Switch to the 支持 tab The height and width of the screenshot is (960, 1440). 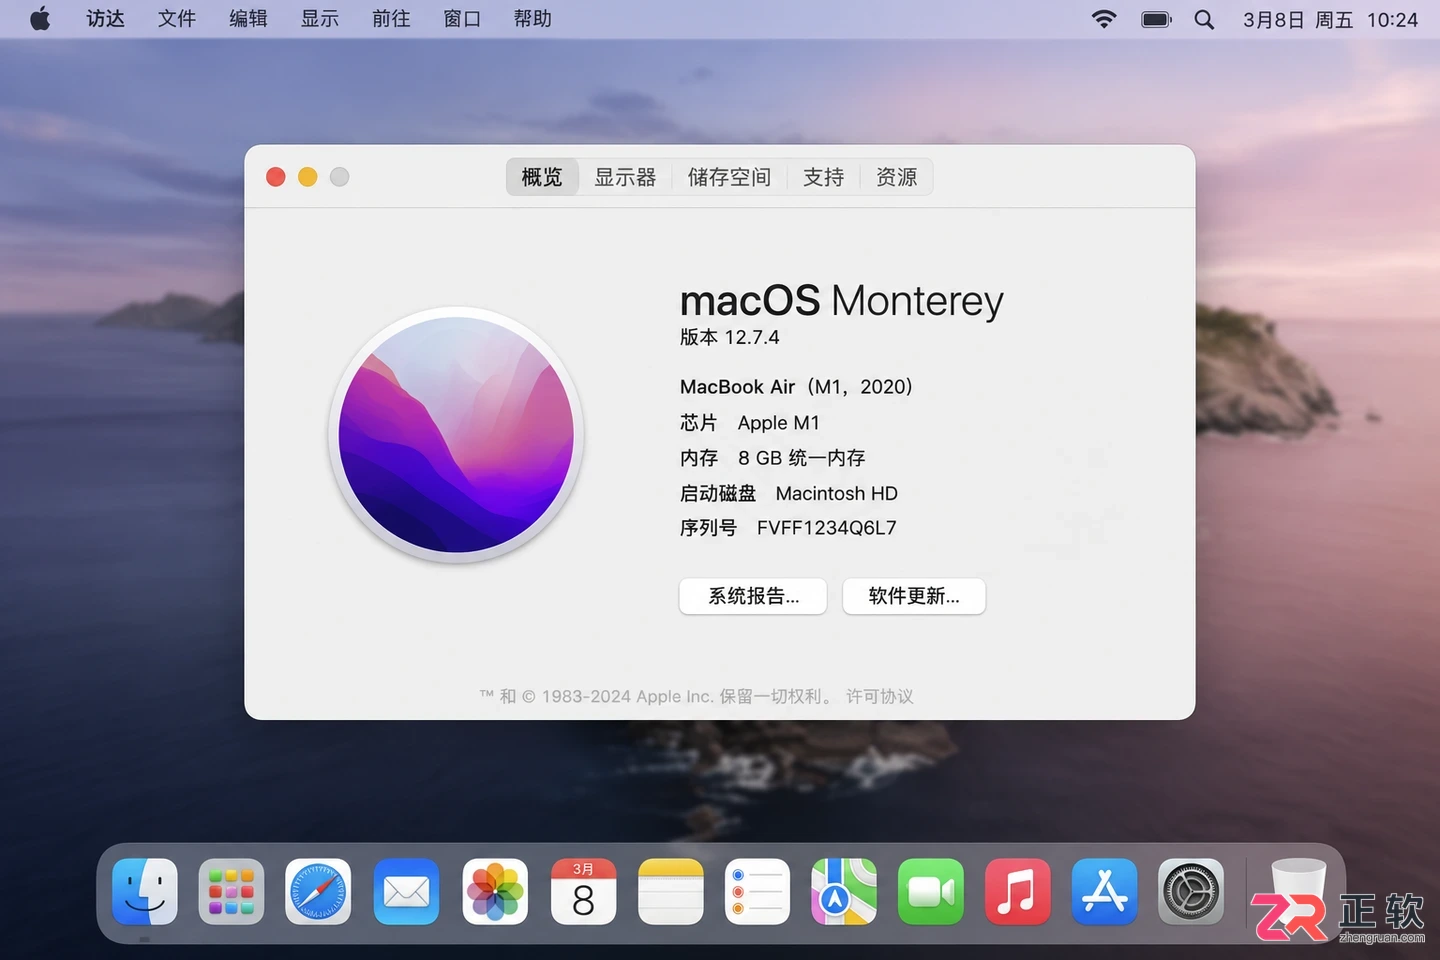tap(823, 177)
